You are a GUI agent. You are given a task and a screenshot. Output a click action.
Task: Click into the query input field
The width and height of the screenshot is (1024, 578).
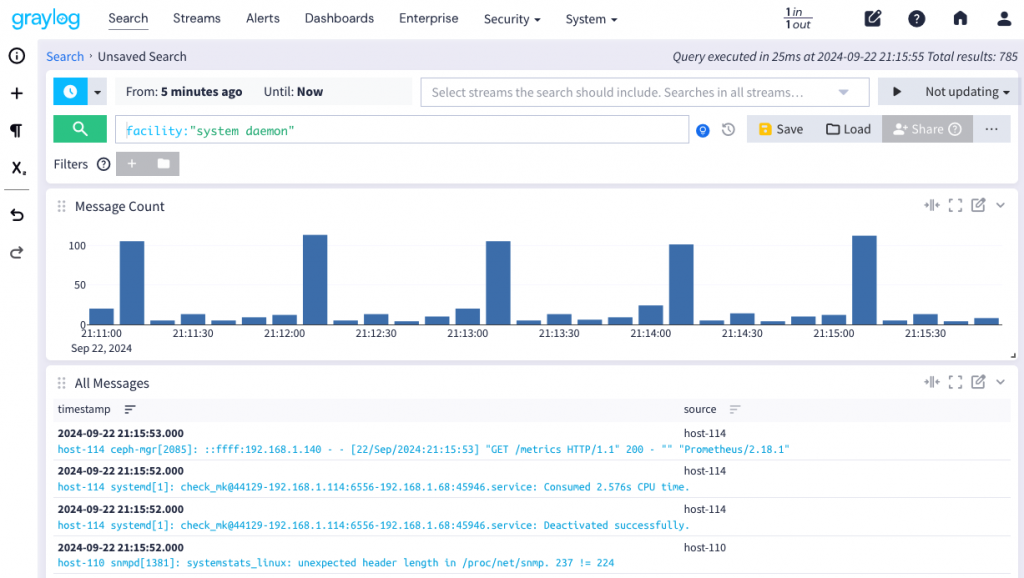[x=402, y=129]
